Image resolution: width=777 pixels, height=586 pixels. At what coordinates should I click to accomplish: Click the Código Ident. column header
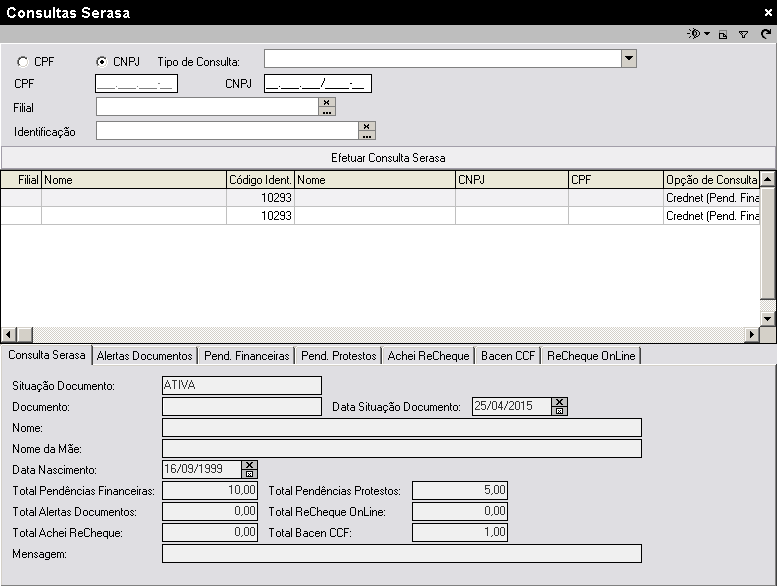point(260,180)
